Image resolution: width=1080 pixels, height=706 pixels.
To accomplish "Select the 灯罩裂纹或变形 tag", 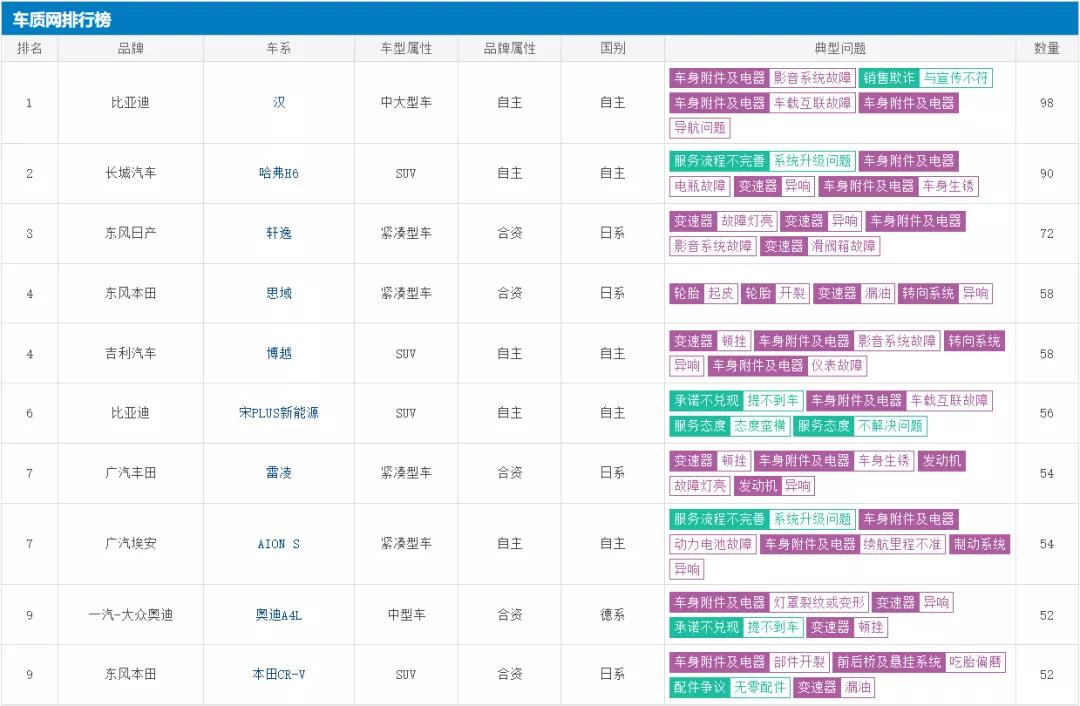I will pyautogui.click(x=818, y=603).
